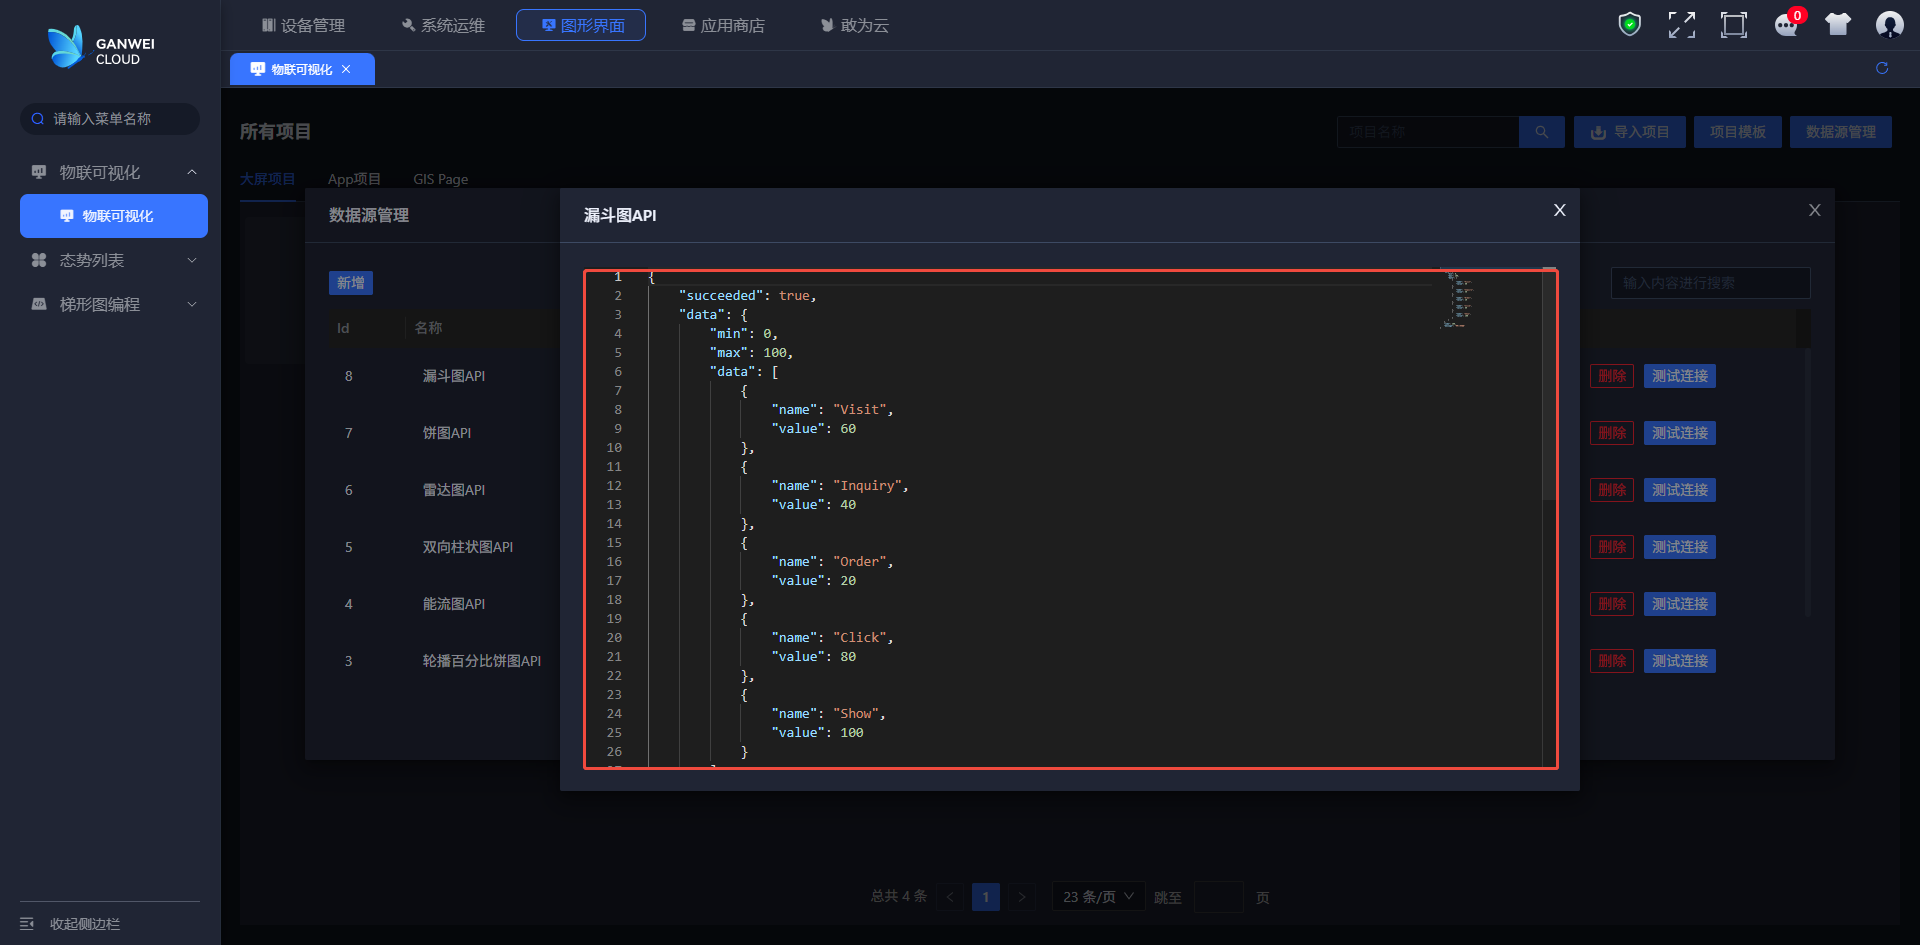Expand the 态势列表 sidebar menu

pyautogui.click(x=192, y=260)
